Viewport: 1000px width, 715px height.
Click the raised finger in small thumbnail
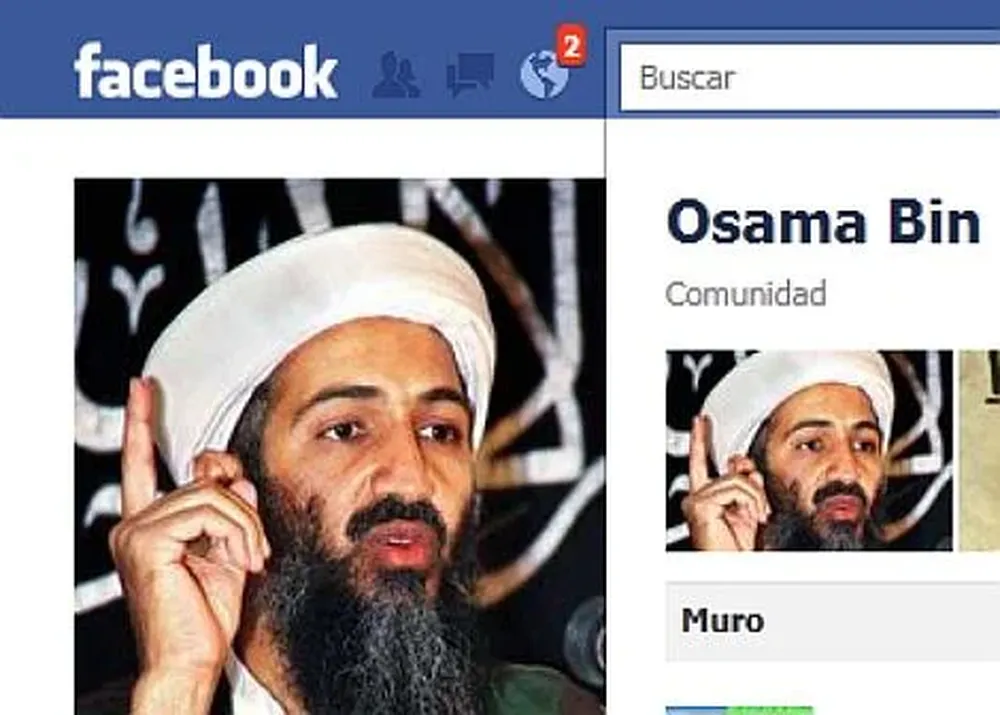pos(700,448)
